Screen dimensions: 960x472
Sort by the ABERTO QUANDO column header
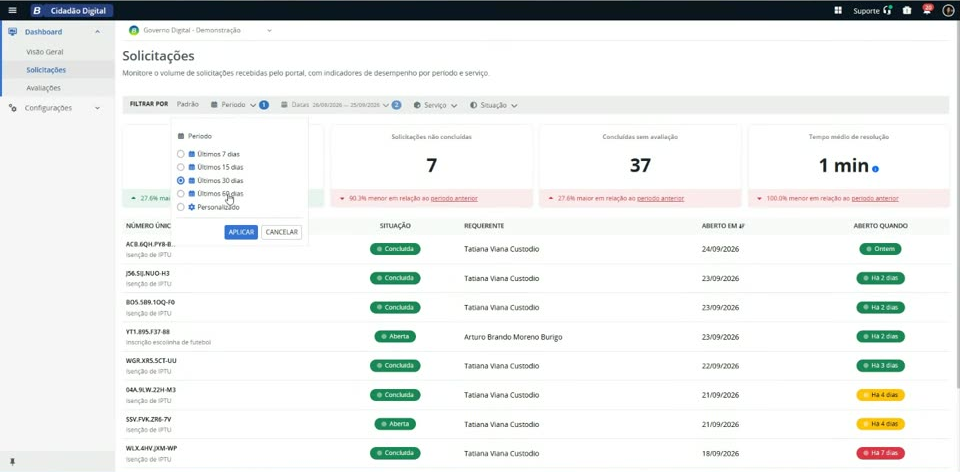click(880, 226)
